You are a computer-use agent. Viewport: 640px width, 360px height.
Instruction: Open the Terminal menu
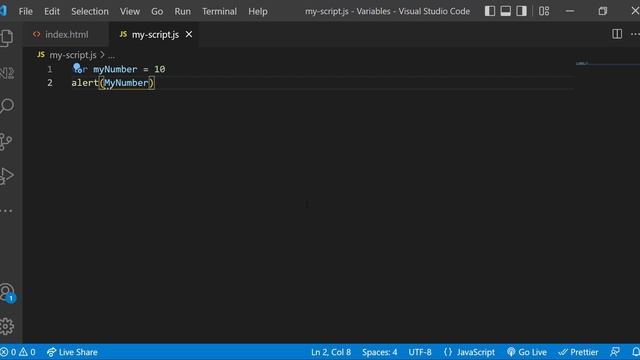[219, 11]
